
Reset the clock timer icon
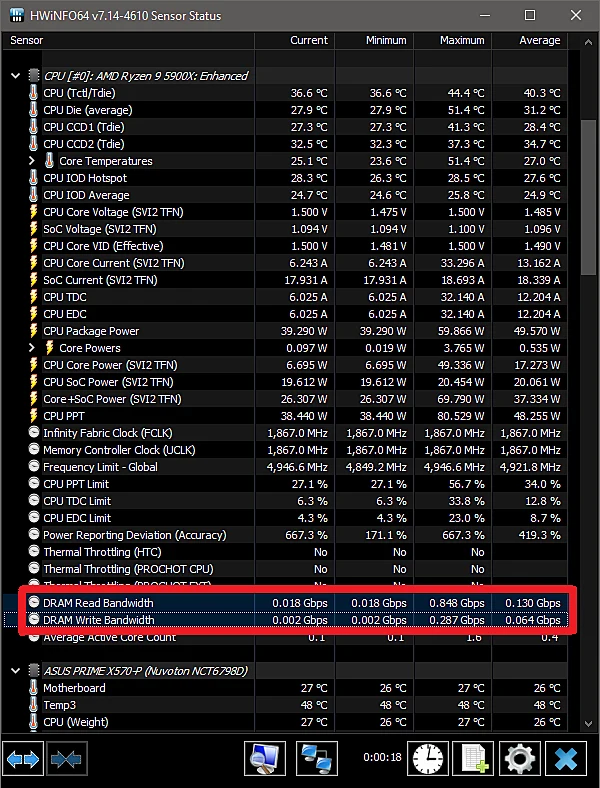pos(428,759)
